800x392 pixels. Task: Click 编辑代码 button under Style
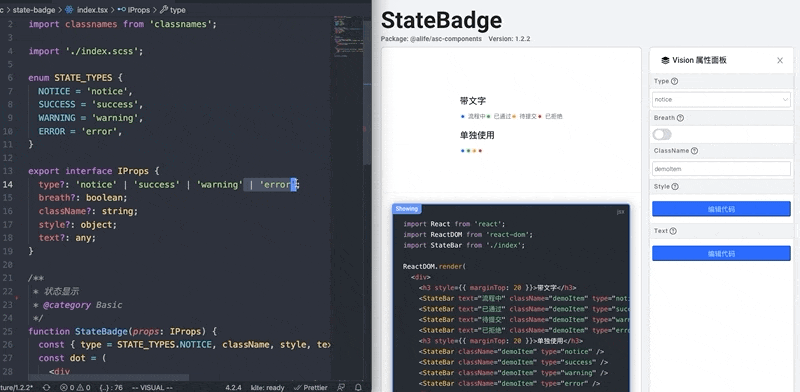tap(721, 209)
